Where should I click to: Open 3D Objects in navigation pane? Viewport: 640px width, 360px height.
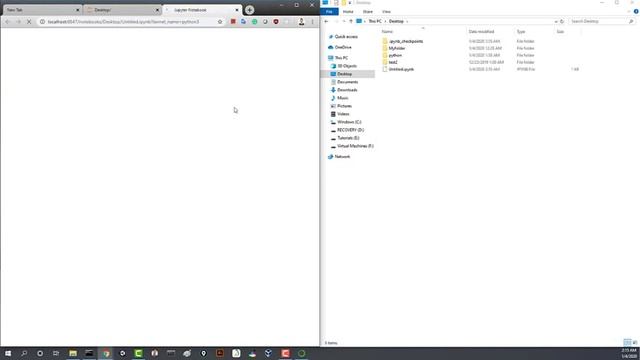click(x=347, y=66)
